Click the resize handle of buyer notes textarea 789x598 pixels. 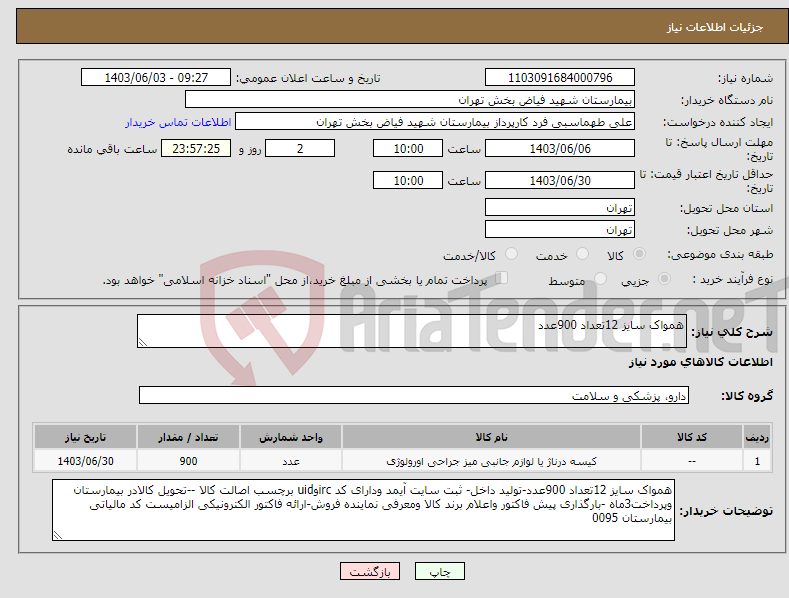coord(58,536)
